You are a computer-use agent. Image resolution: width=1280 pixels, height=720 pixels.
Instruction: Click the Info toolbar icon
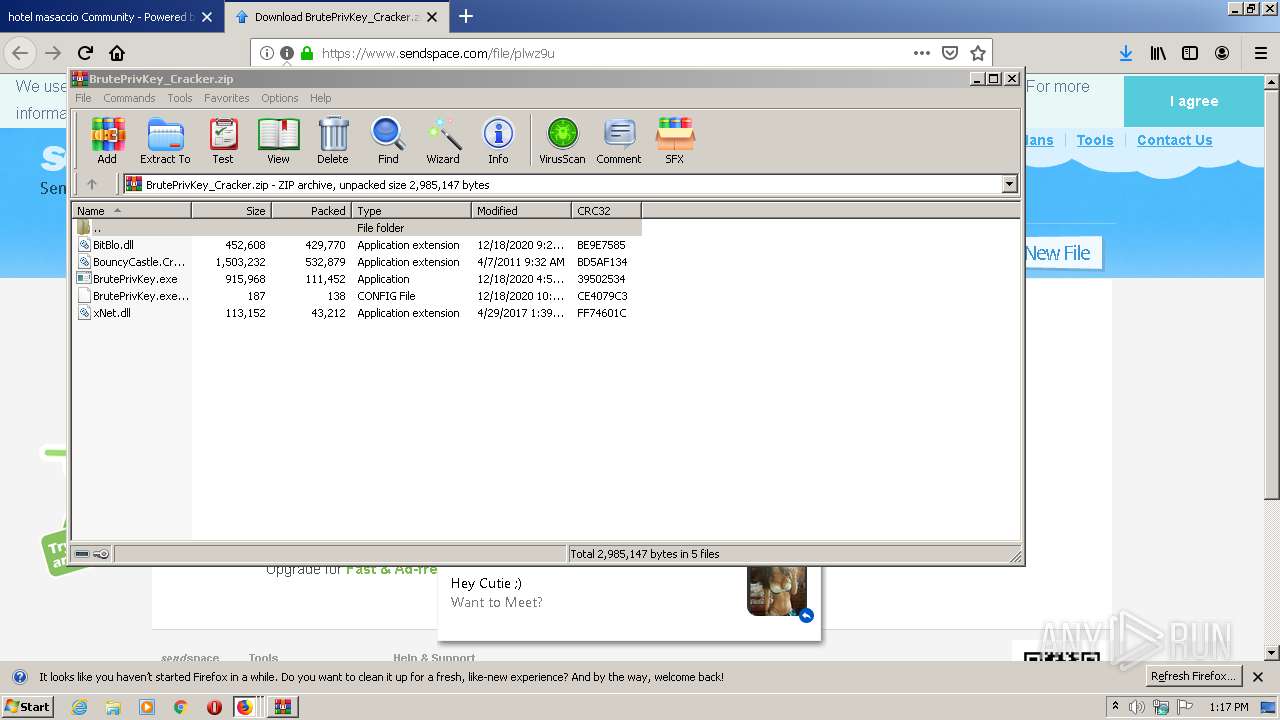(498, 141)
